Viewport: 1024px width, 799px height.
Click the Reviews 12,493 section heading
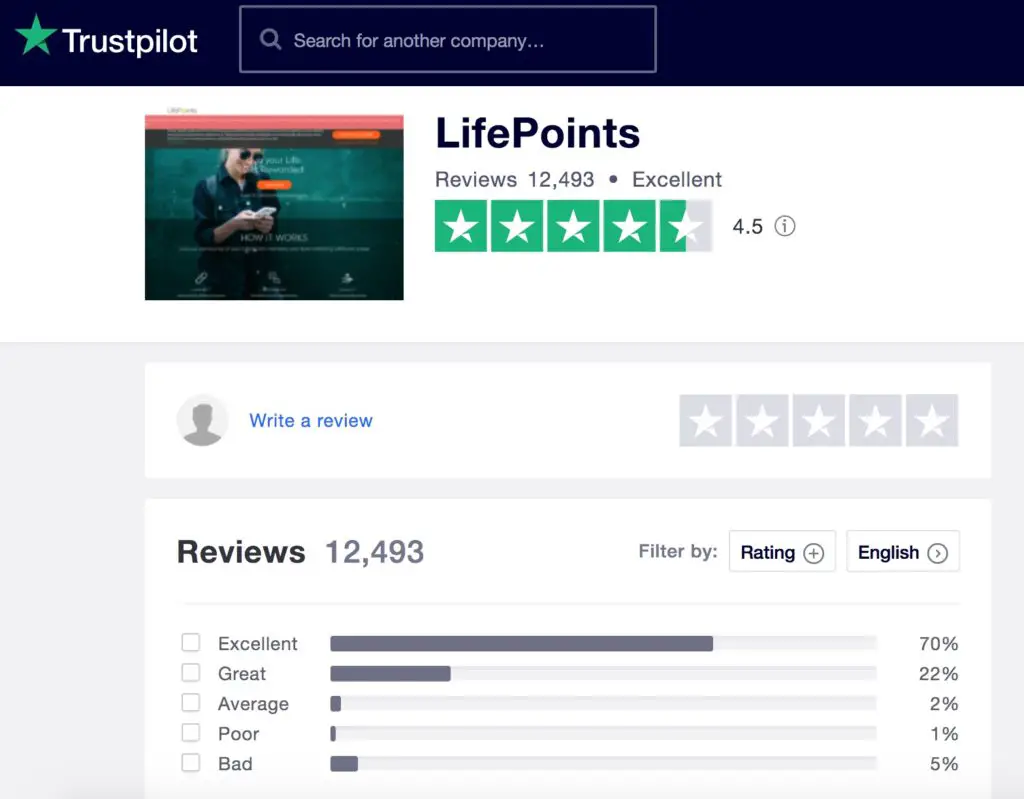[x=300, y=552]
